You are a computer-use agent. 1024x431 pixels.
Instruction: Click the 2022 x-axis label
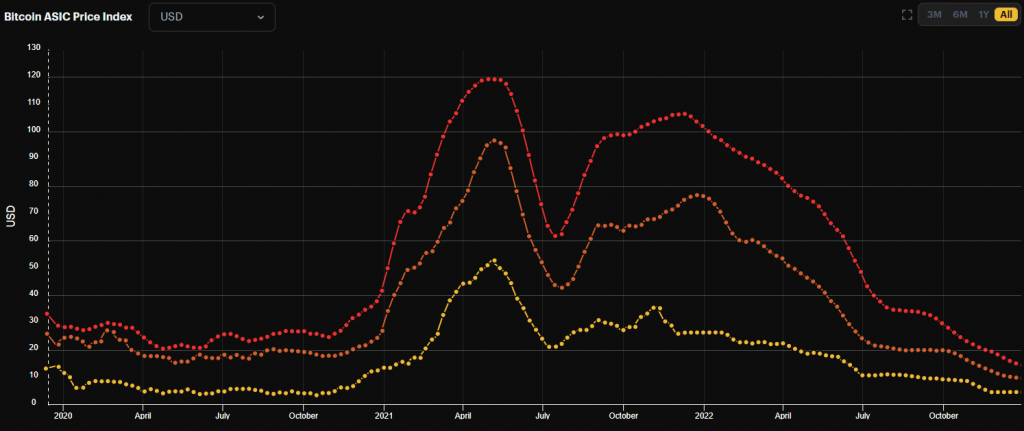coord(704,415)
